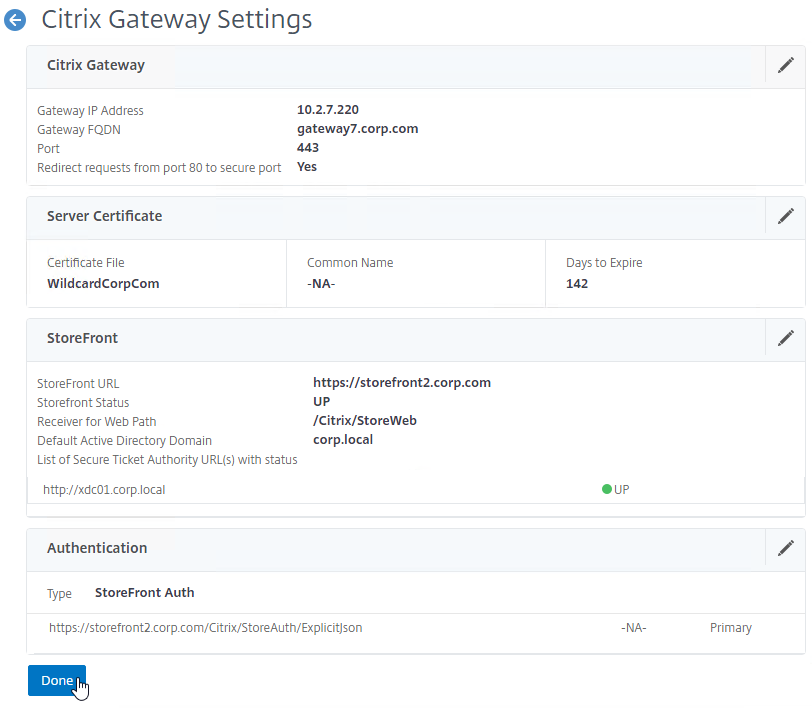The image size is (812, 708).
Task: Click the blue back arrow icon
Action: [15, 20]
